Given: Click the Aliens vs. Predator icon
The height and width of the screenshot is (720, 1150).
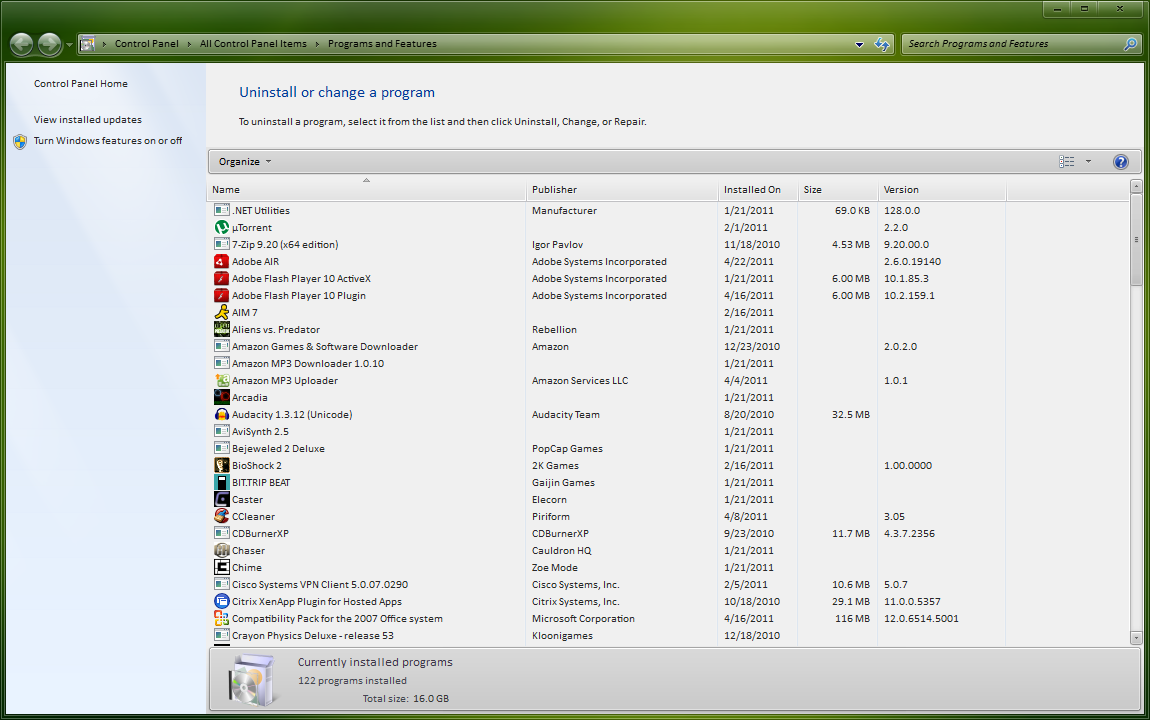Looking at the screenshot, I should tap(221, 329).
